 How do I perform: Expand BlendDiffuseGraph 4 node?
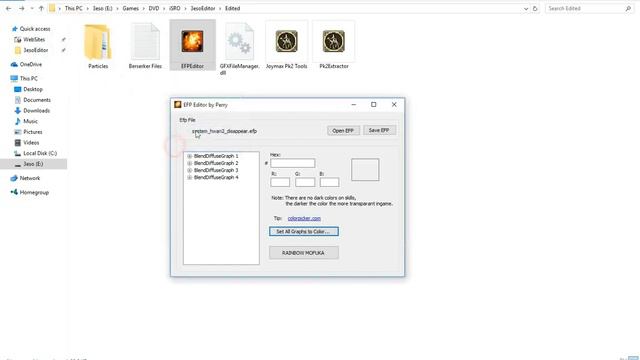pos(189,178)
